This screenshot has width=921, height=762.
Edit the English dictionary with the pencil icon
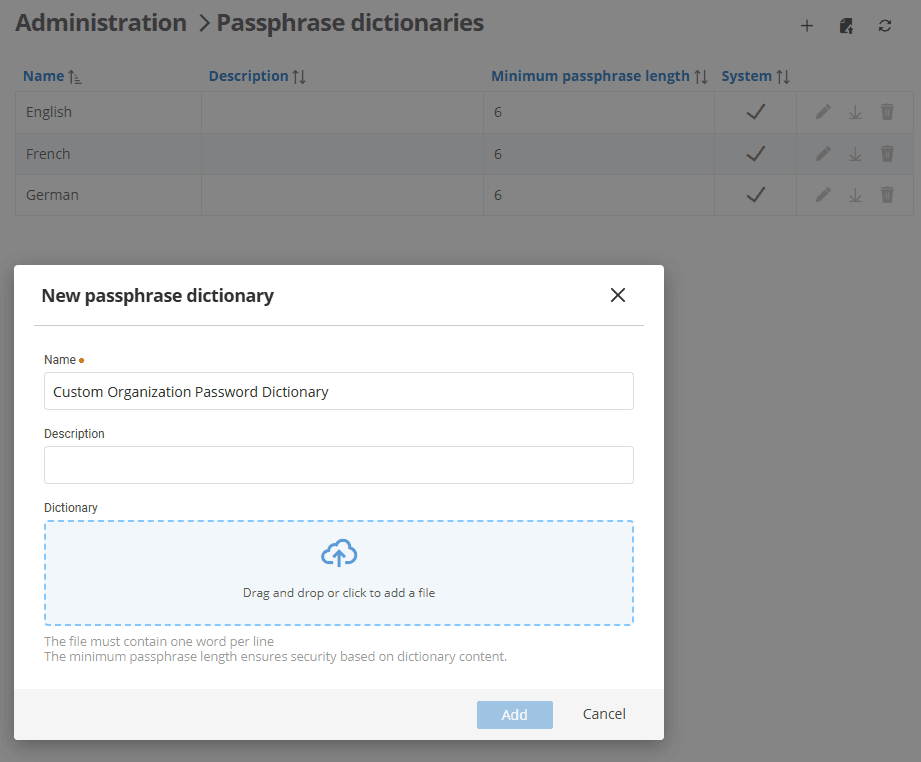tap(822, 111)
